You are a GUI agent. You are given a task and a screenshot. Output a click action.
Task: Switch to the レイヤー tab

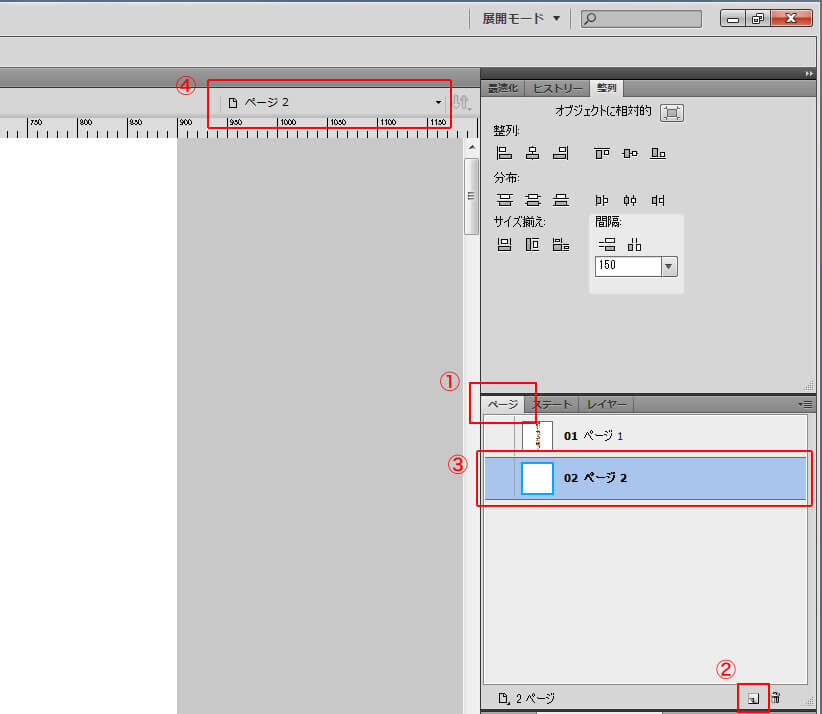607,404
